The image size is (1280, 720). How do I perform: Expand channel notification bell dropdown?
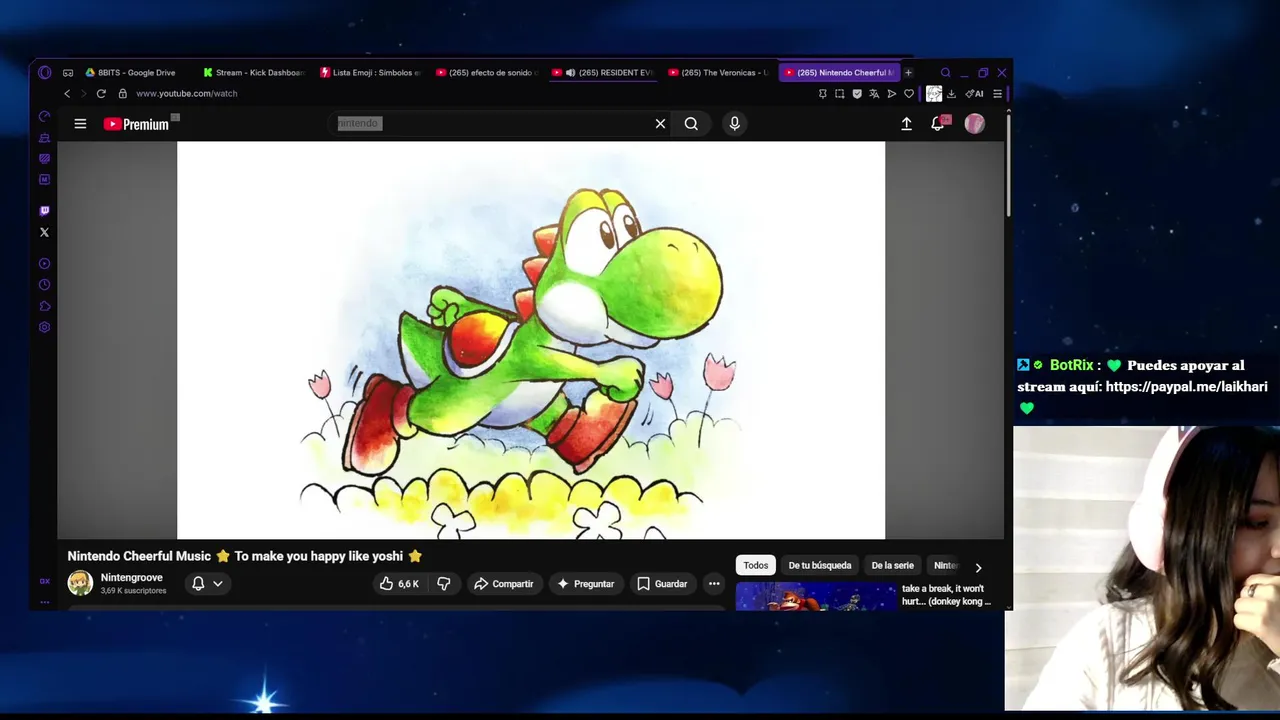click(x=207, y=584)
